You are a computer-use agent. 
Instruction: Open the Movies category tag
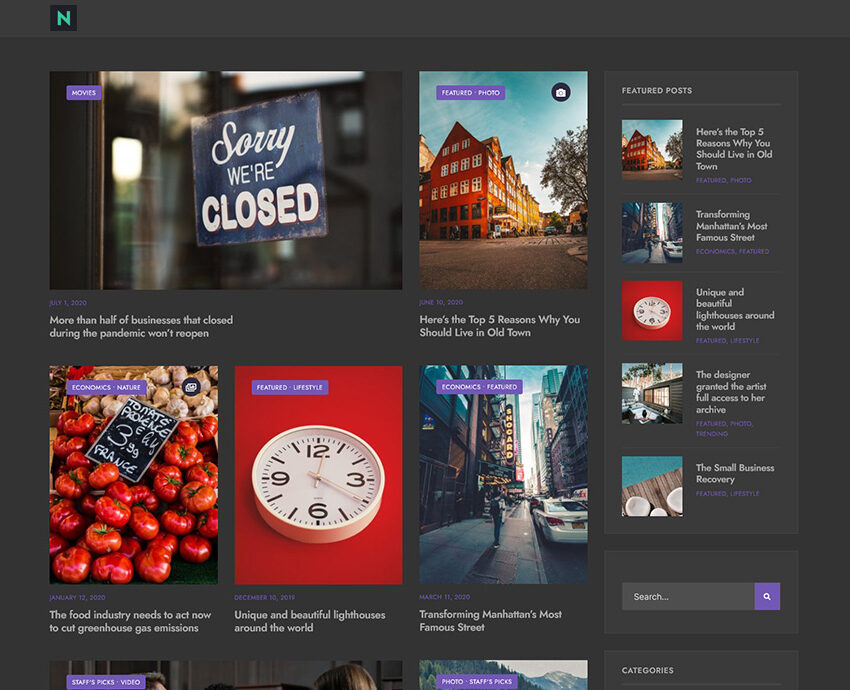[x=84, y=93]
